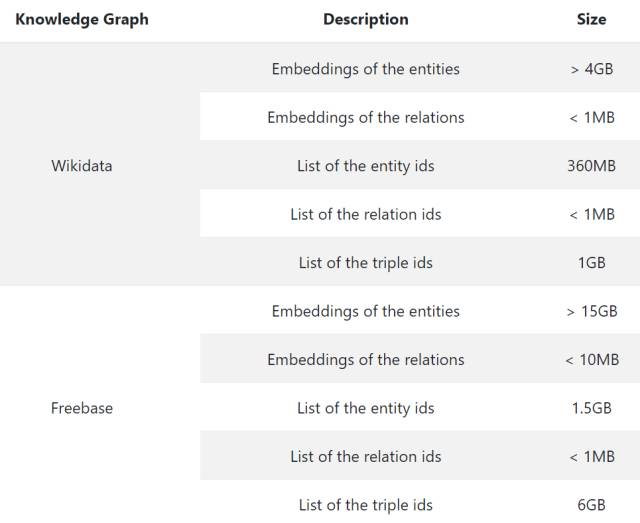Select Wikidata's List of the entity ids
The height and width of the screenshot is (523, 640).
coord(366,166)
